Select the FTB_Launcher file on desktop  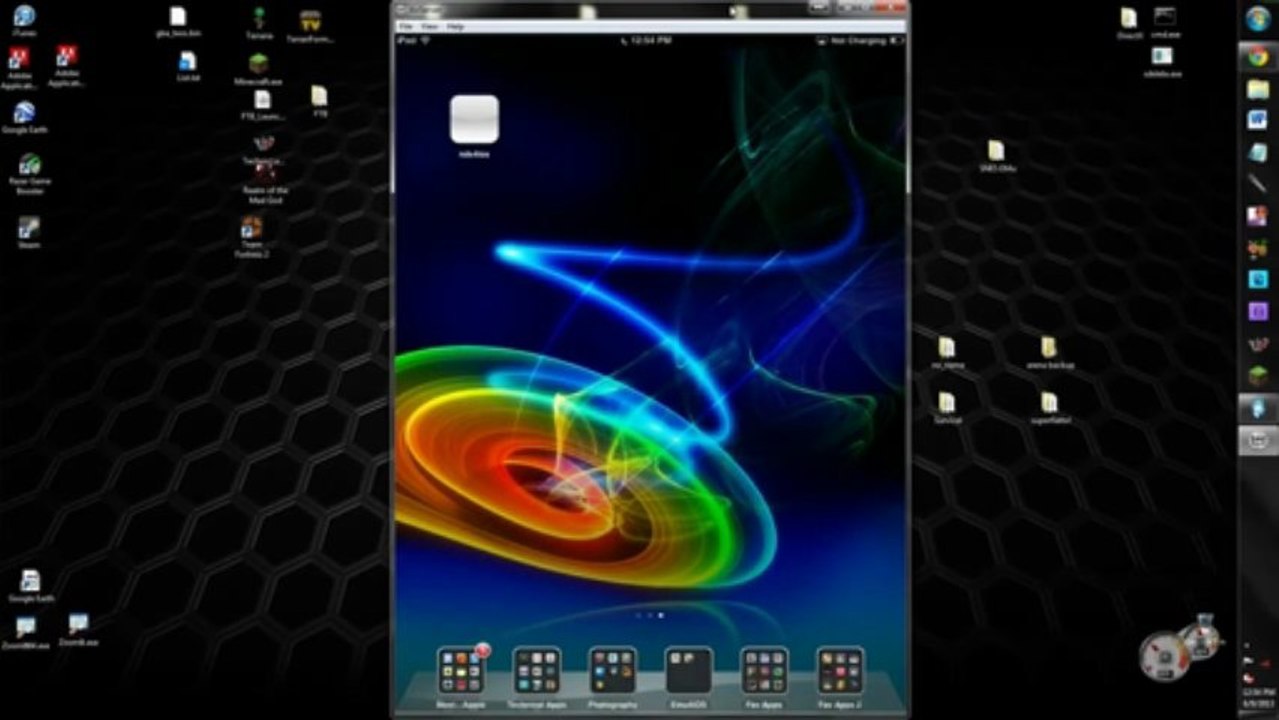pyautogui.click(x=263, y=104)
